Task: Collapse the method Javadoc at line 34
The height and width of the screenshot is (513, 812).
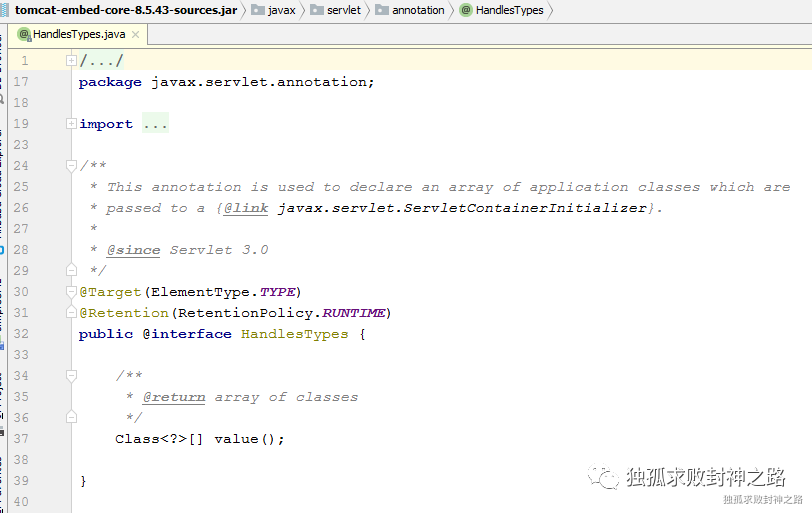Action: [71, 376]
